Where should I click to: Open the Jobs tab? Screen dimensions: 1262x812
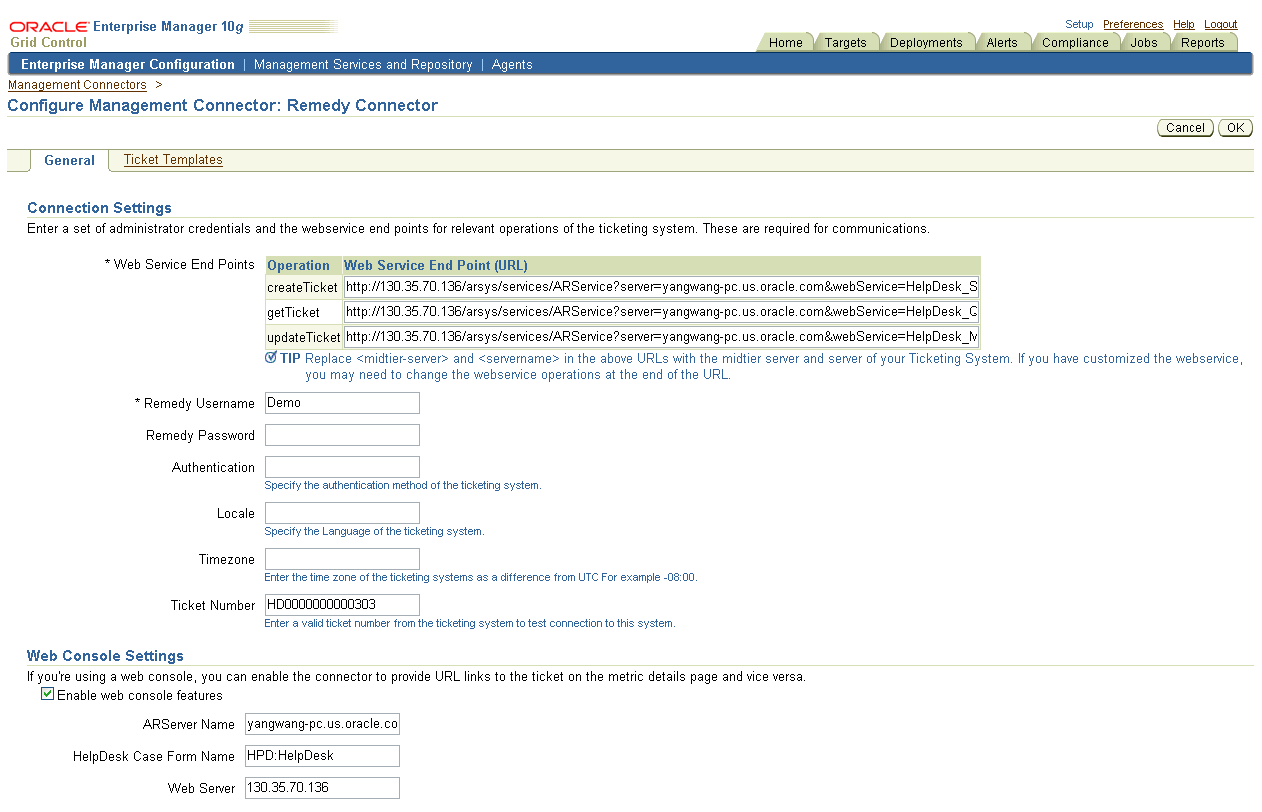click(x=1144, y=43)
